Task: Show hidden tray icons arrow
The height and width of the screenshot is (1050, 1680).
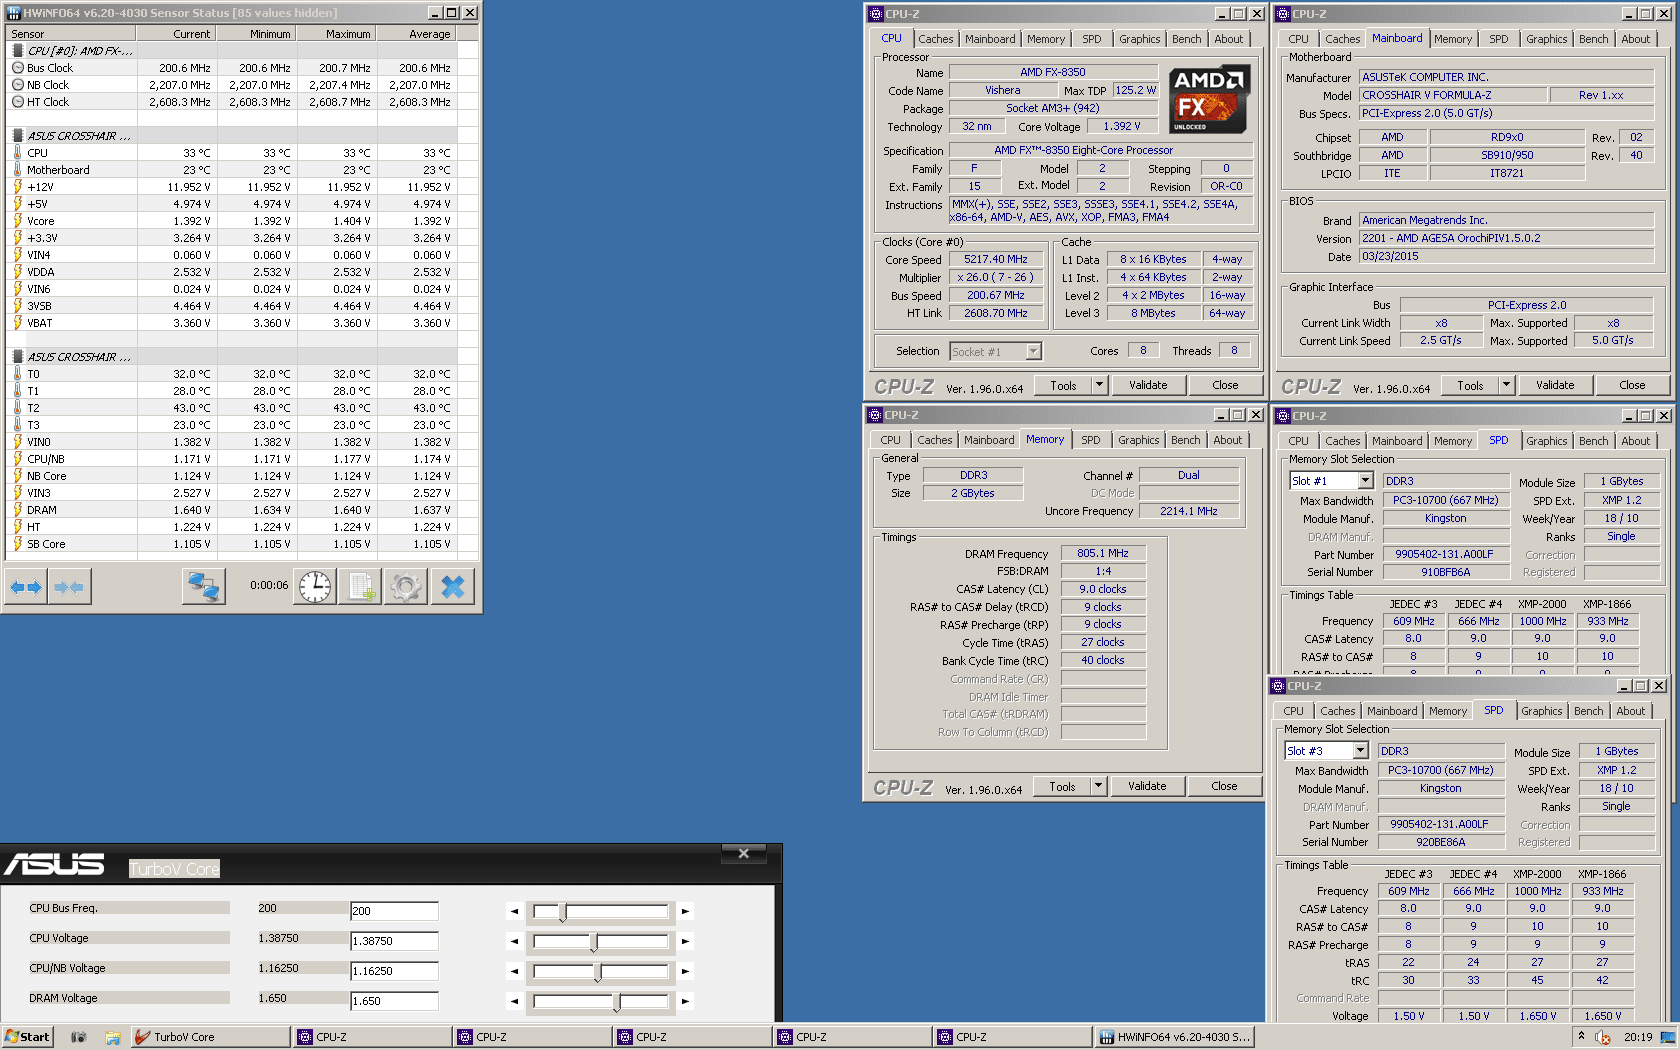Action: click(1581, 1036)
